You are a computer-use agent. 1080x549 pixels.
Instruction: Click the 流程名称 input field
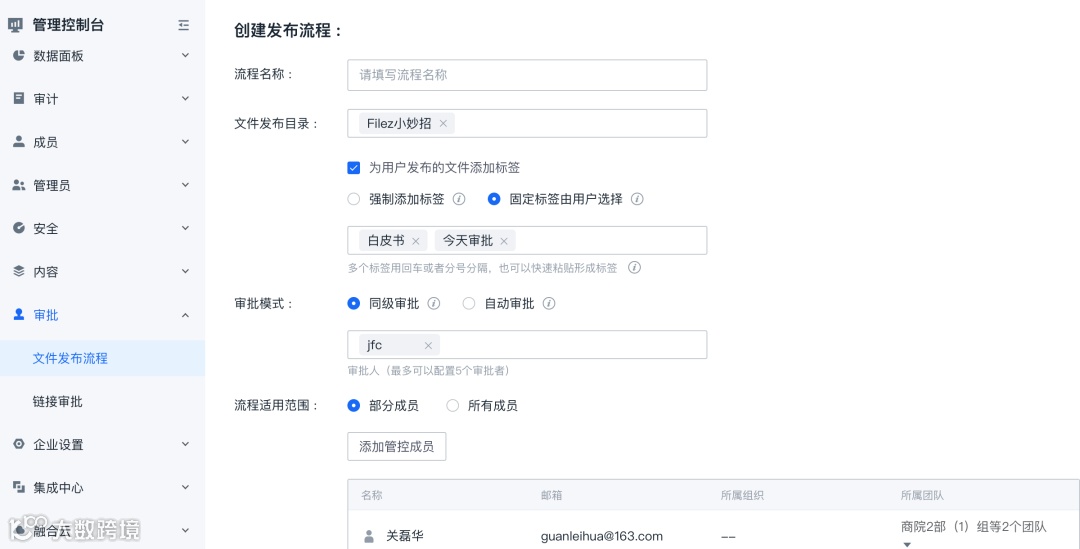click(527, 75)
